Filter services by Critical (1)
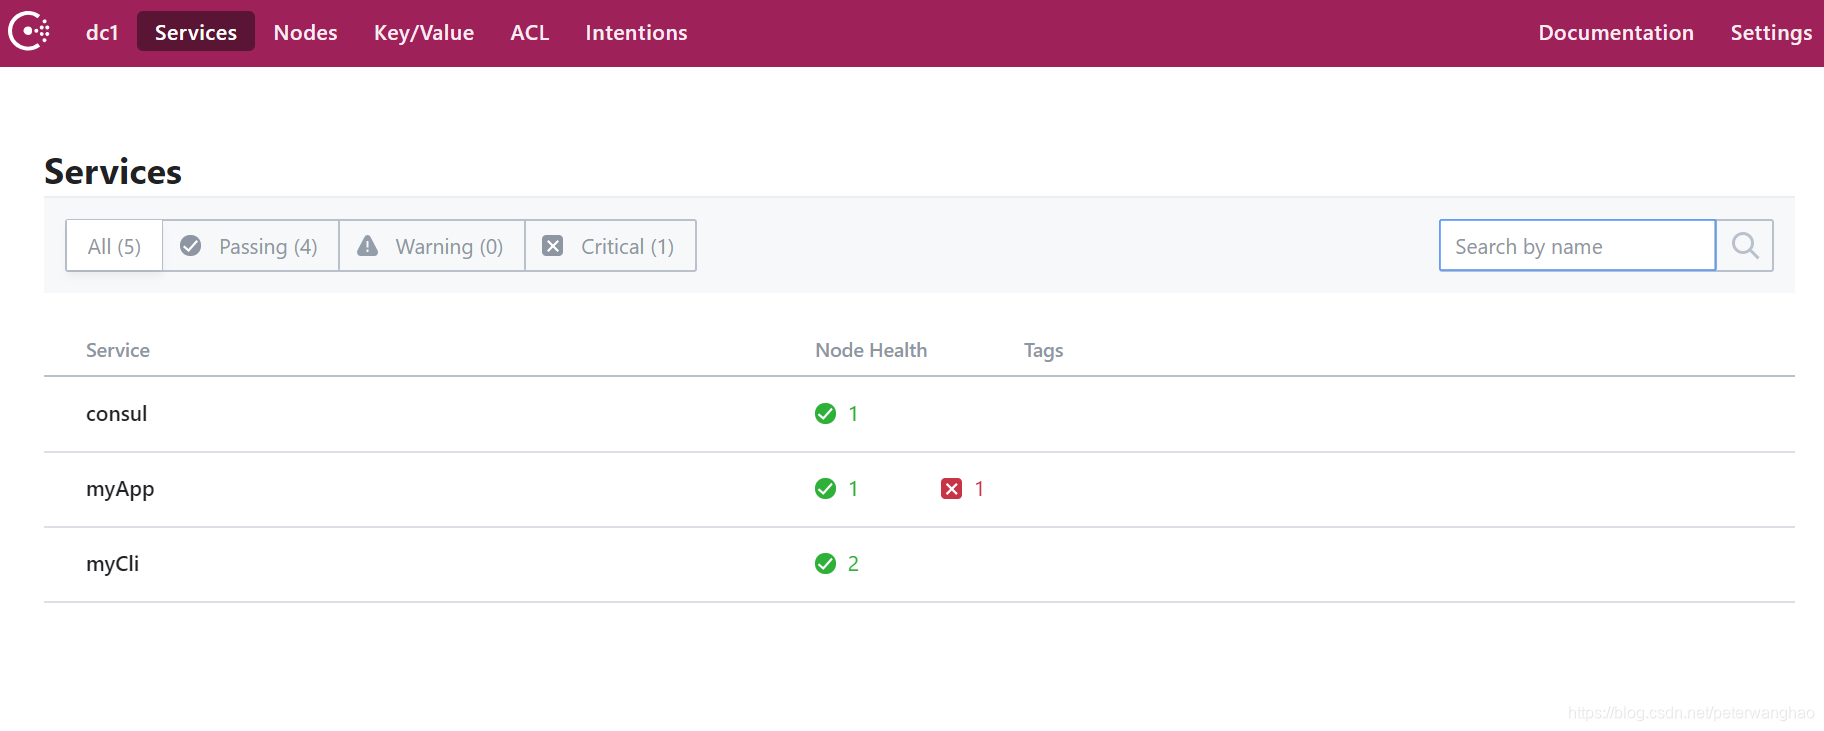This screenshot has width=1824, height=731. (610, 246)
